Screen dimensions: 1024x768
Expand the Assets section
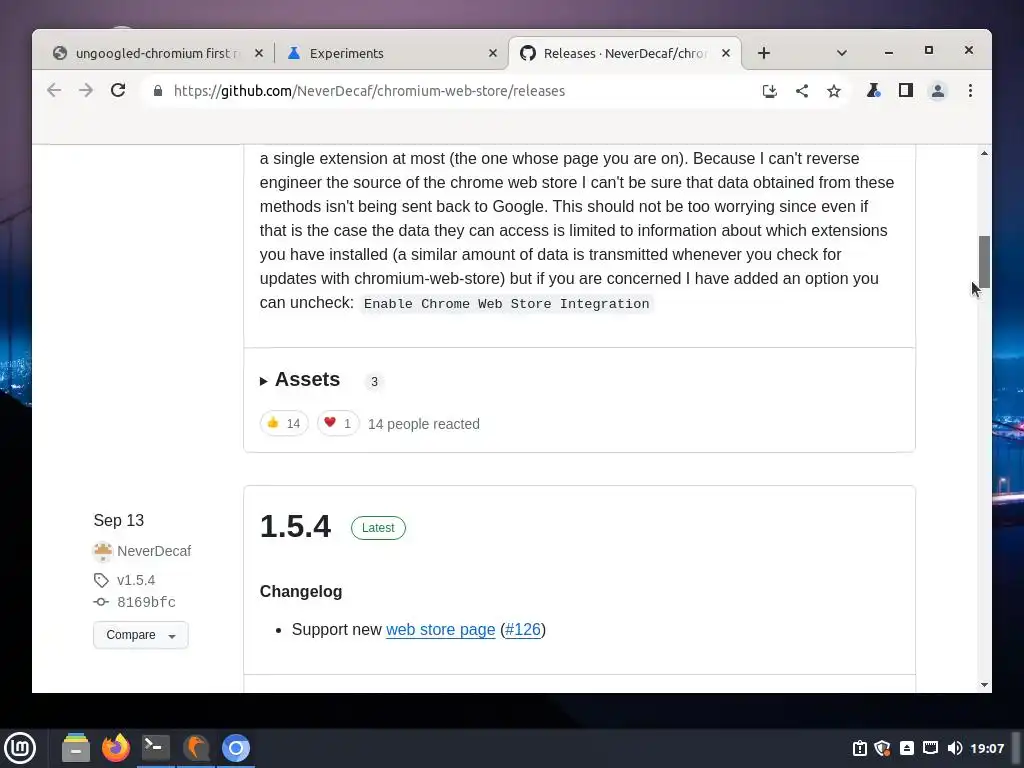(x=300, y=379)
